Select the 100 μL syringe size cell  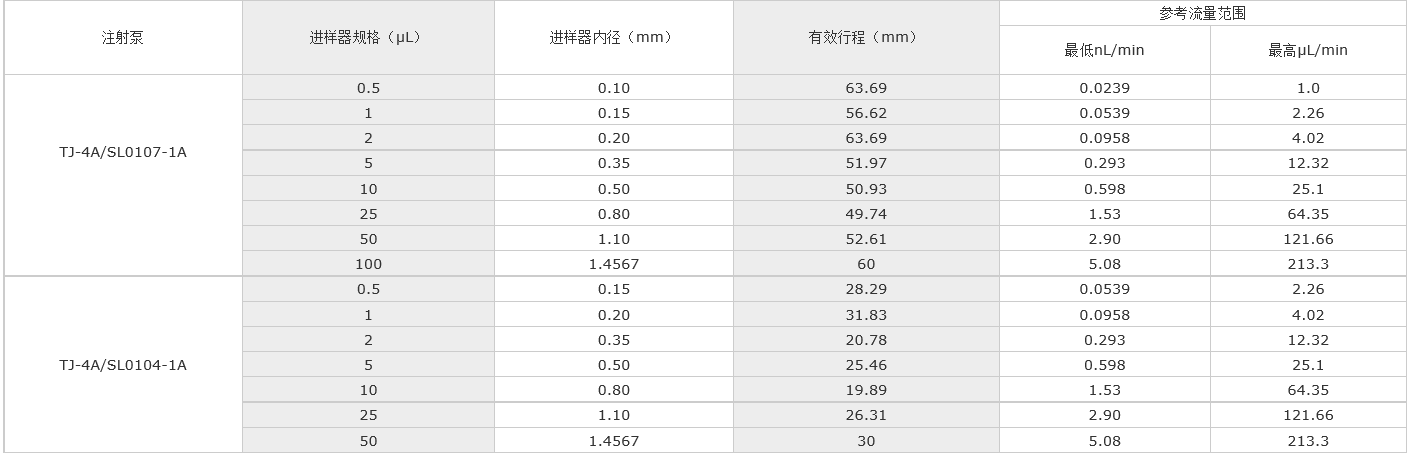[367, 264]
